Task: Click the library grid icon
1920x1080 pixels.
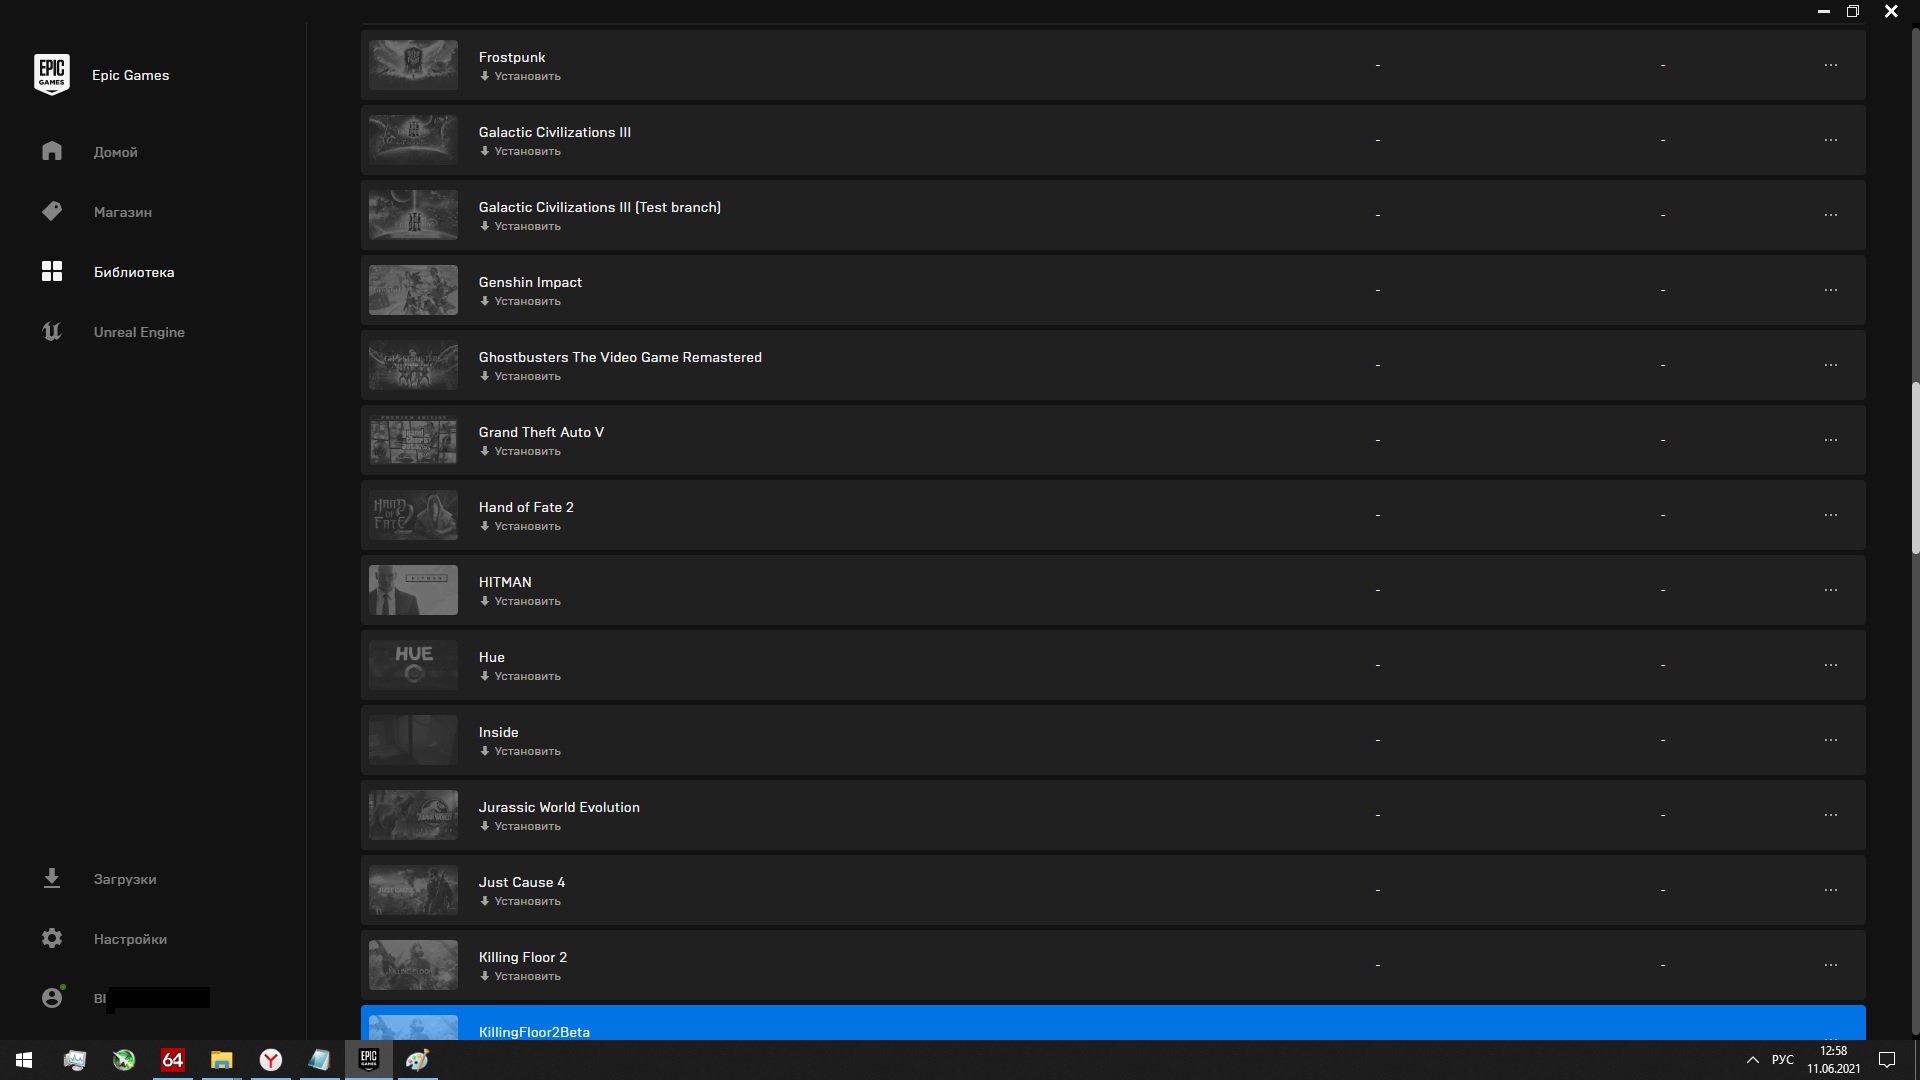Action: 52,271
